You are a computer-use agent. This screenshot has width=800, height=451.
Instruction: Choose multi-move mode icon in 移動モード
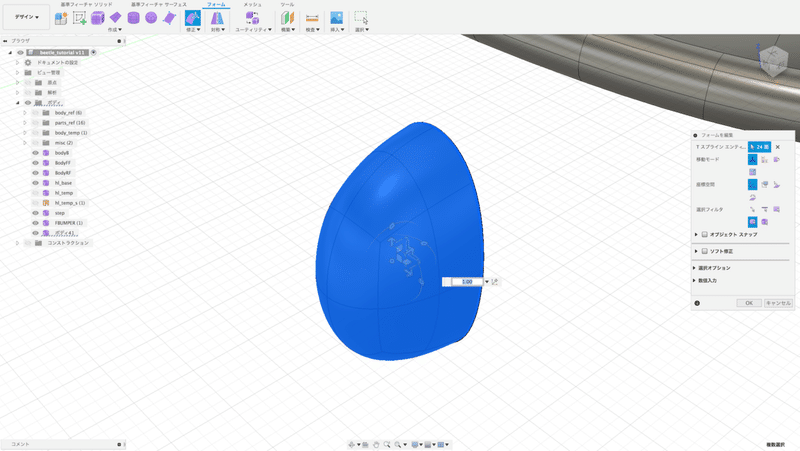[x=752, y=160]
